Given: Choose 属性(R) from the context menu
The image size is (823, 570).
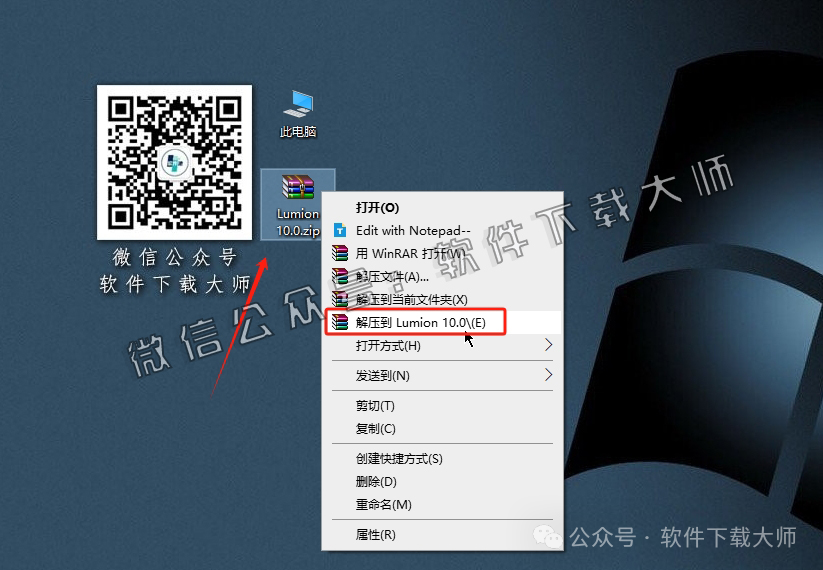Looking at the screenshot, I should point(442,535).
